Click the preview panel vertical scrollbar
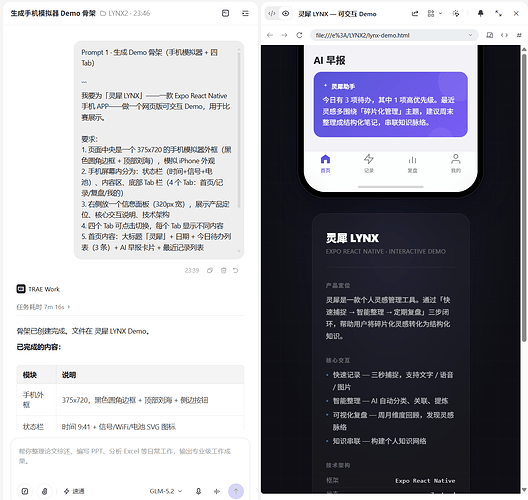This screenshot has width=528, height=500. point(524,196)
